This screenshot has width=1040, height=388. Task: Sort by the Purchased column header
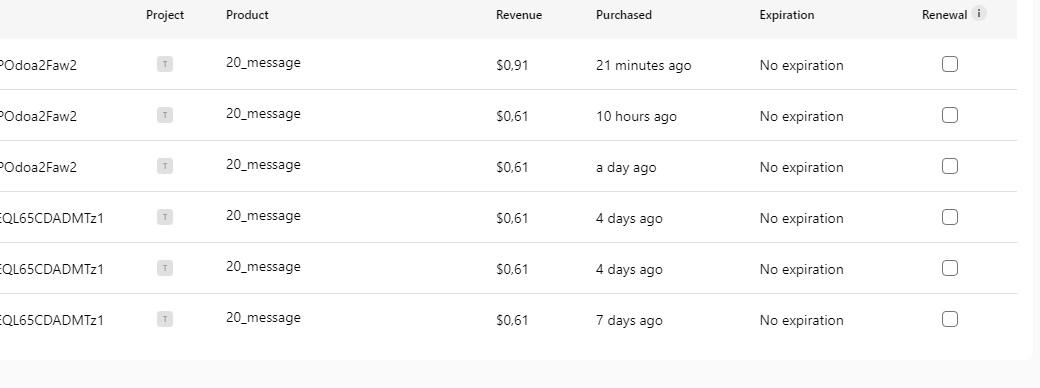pos(623,15)
